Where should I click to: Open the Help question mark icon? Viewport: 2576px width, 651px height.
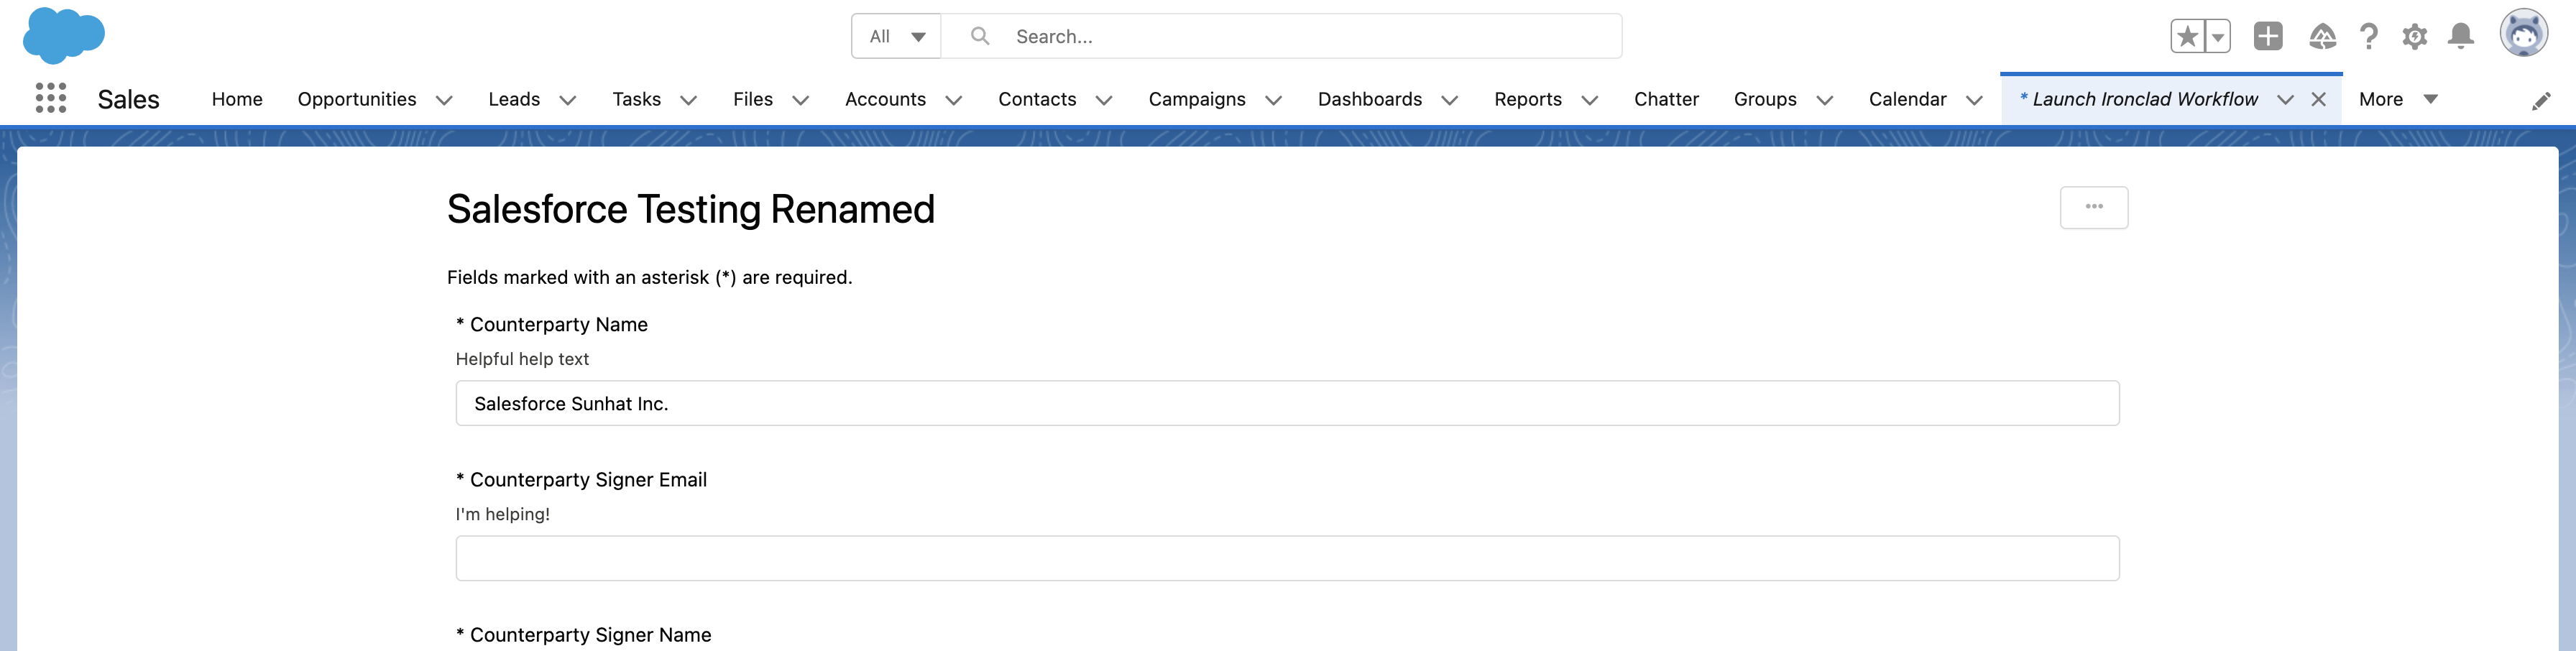[x=2369, y=36]
